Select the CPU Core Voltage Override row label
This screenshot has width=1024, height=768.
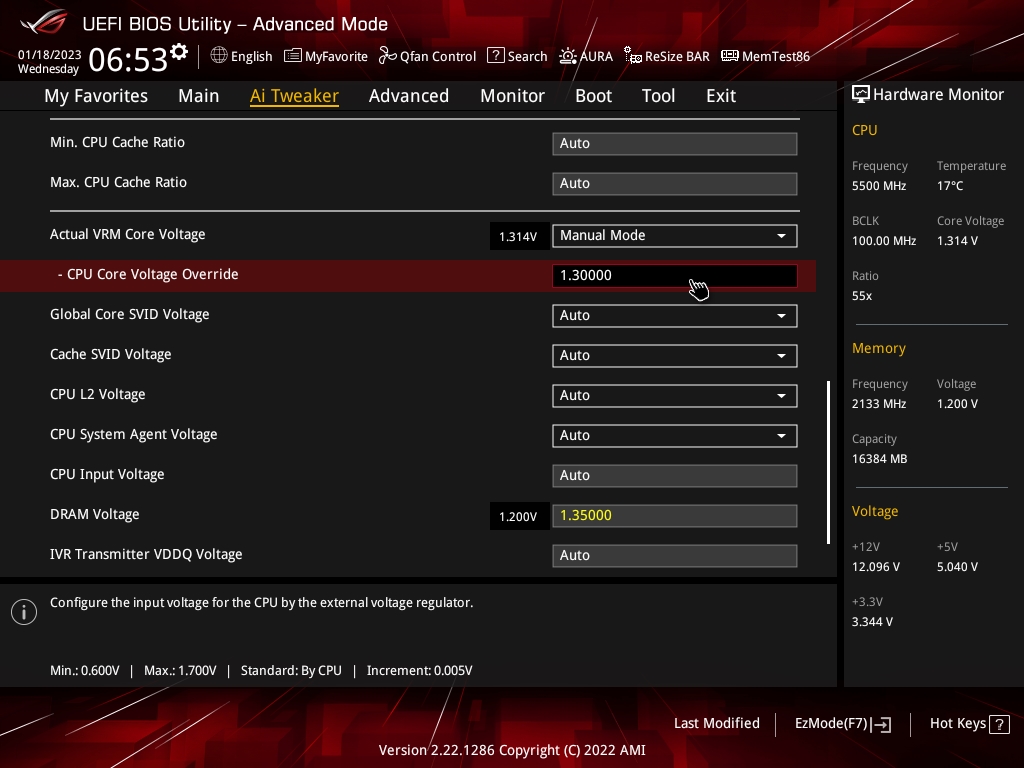148,274
